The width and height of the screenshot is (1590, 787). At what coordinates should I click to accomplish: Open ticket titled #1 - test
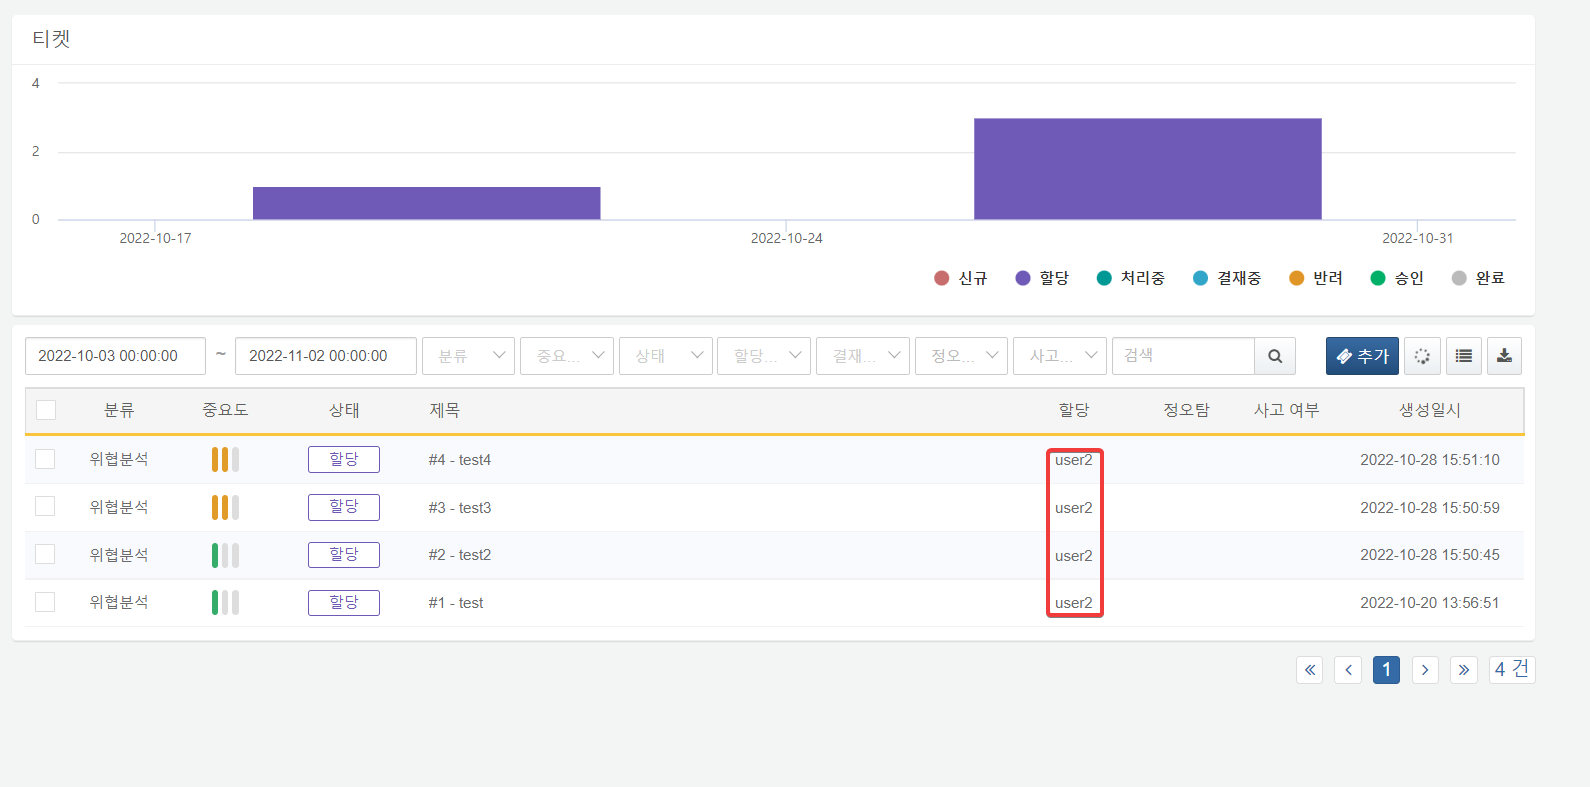tap(456, 603)
